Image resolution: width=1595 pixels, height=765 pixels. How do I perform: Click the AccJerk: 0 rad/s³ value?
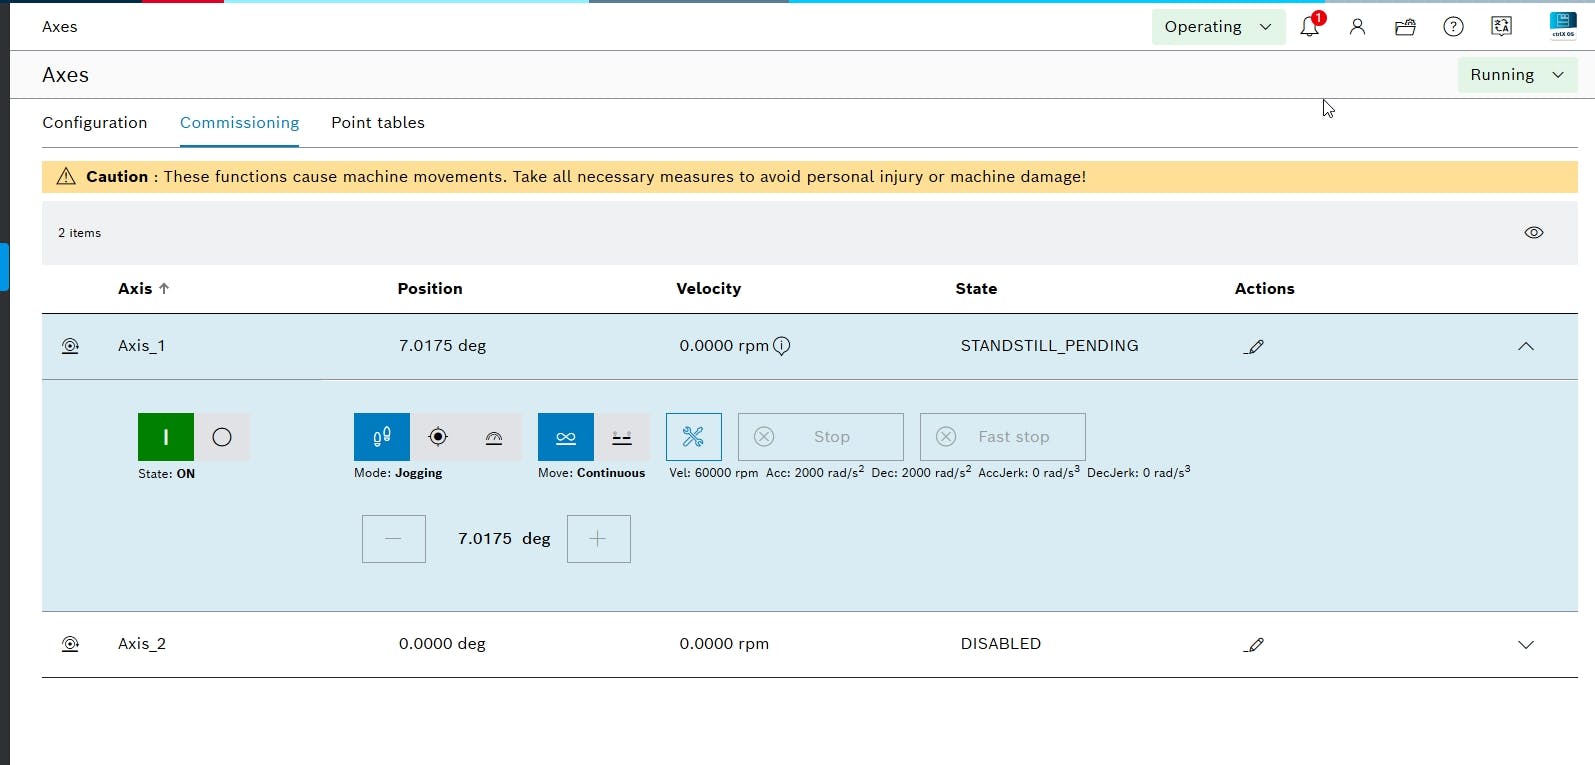click(x=1029, y=472)
